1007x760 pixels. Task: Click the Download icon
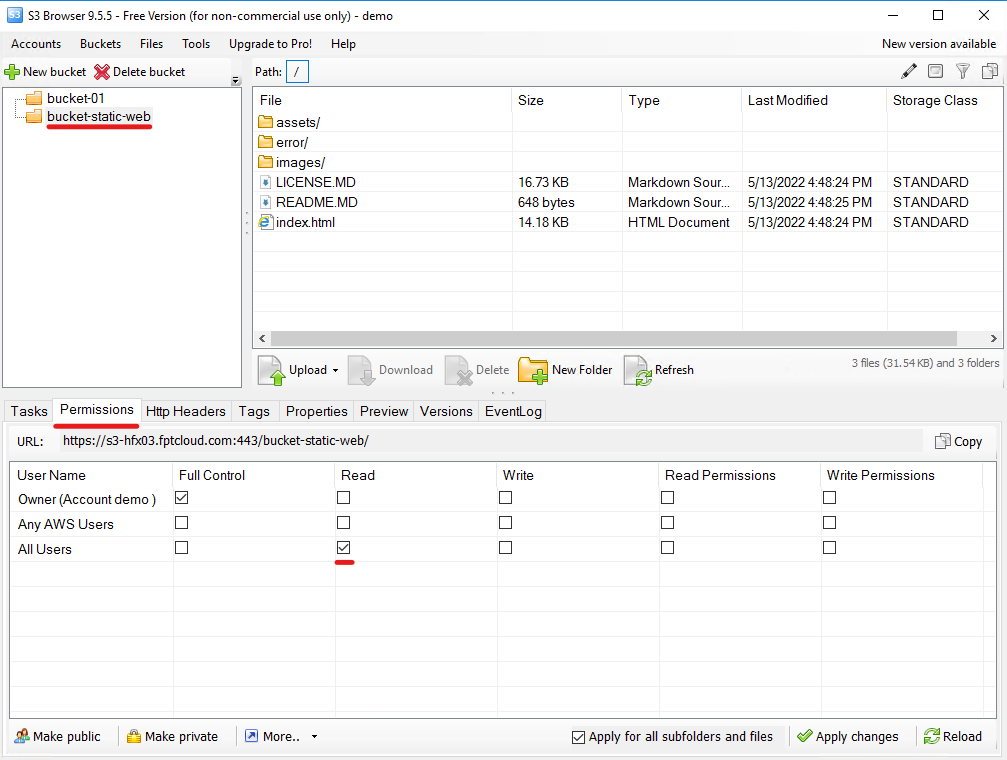pos(362,369)
